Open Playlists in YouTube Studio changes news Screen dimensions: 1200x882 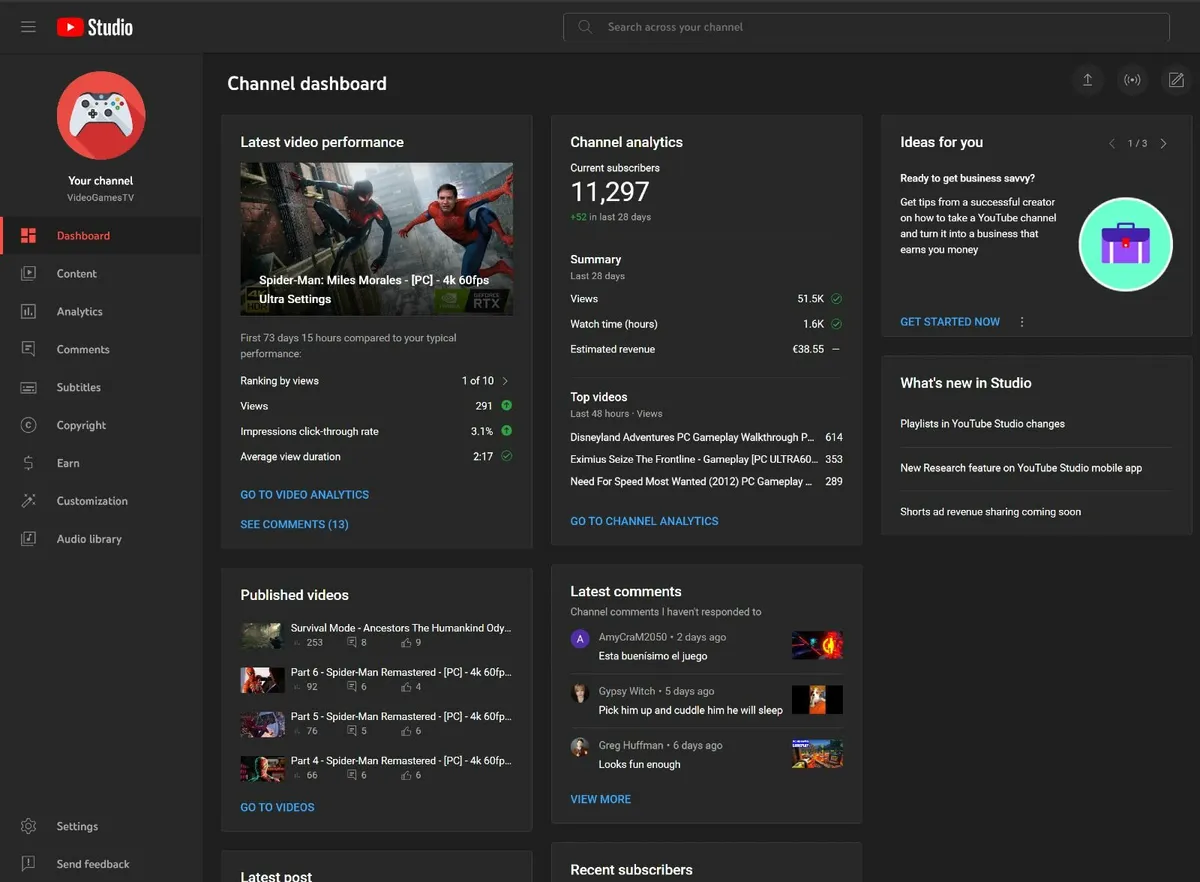point(983,424)
